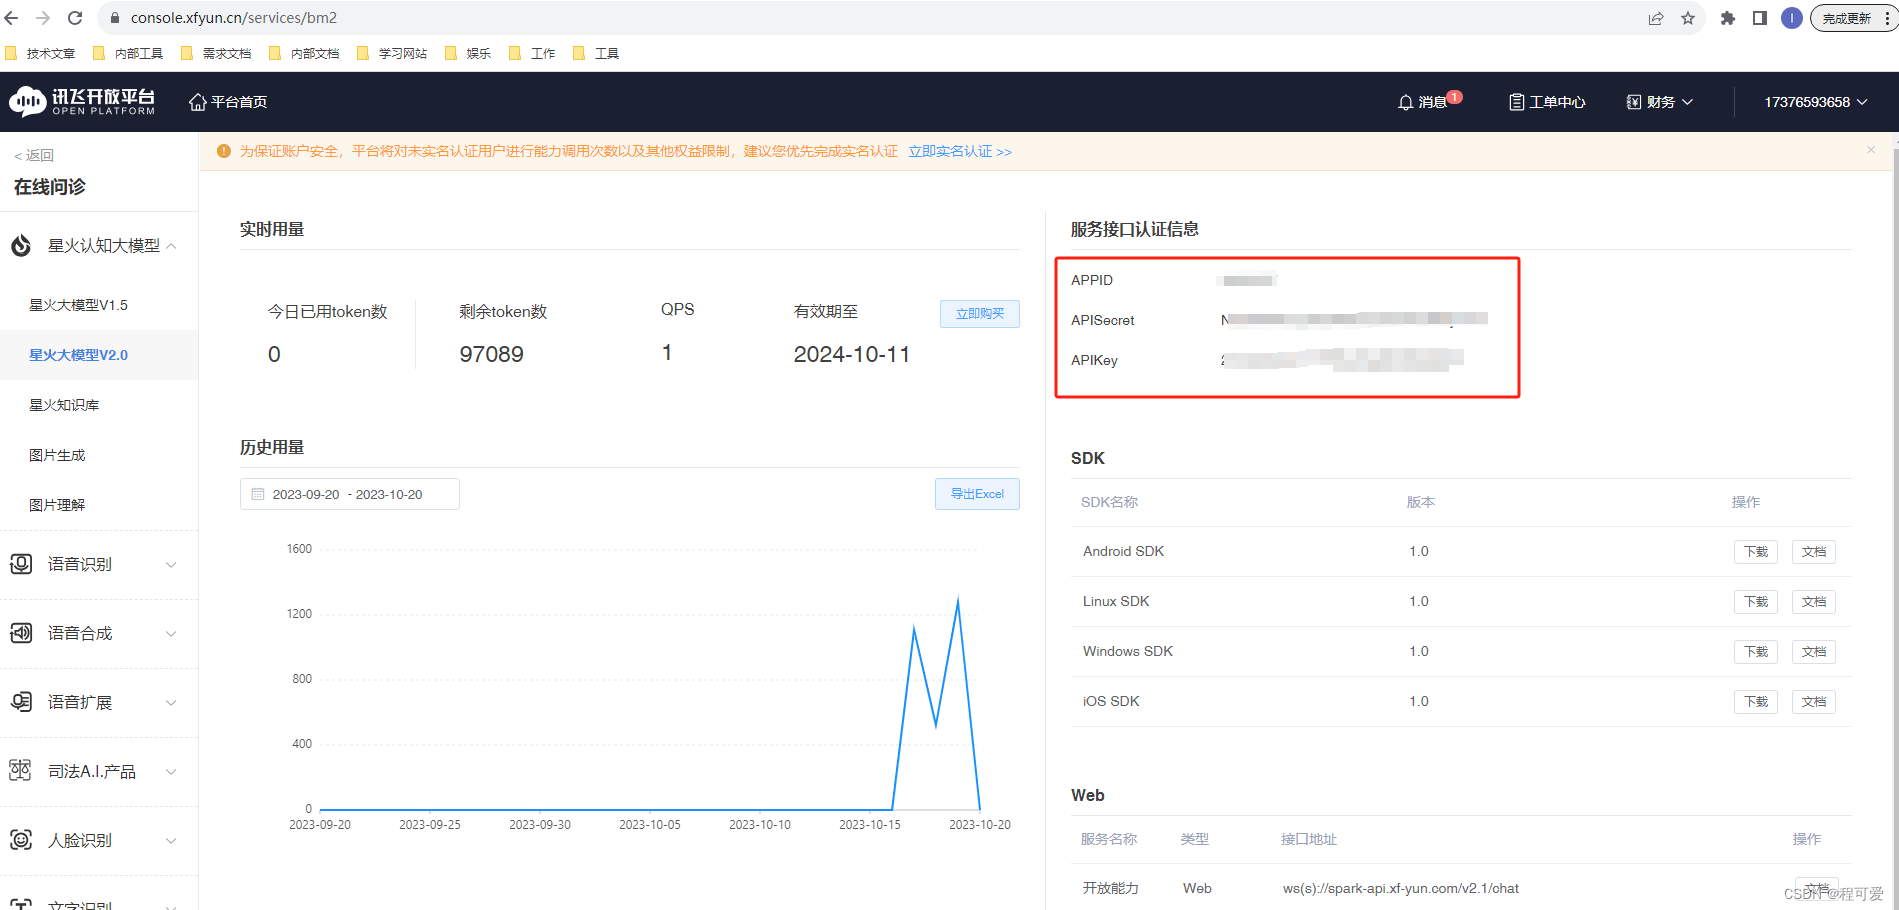Viewport: 1899px width, 910px height.
Task: Open the iOS SDK 文档
Action: pos(1813,702)
